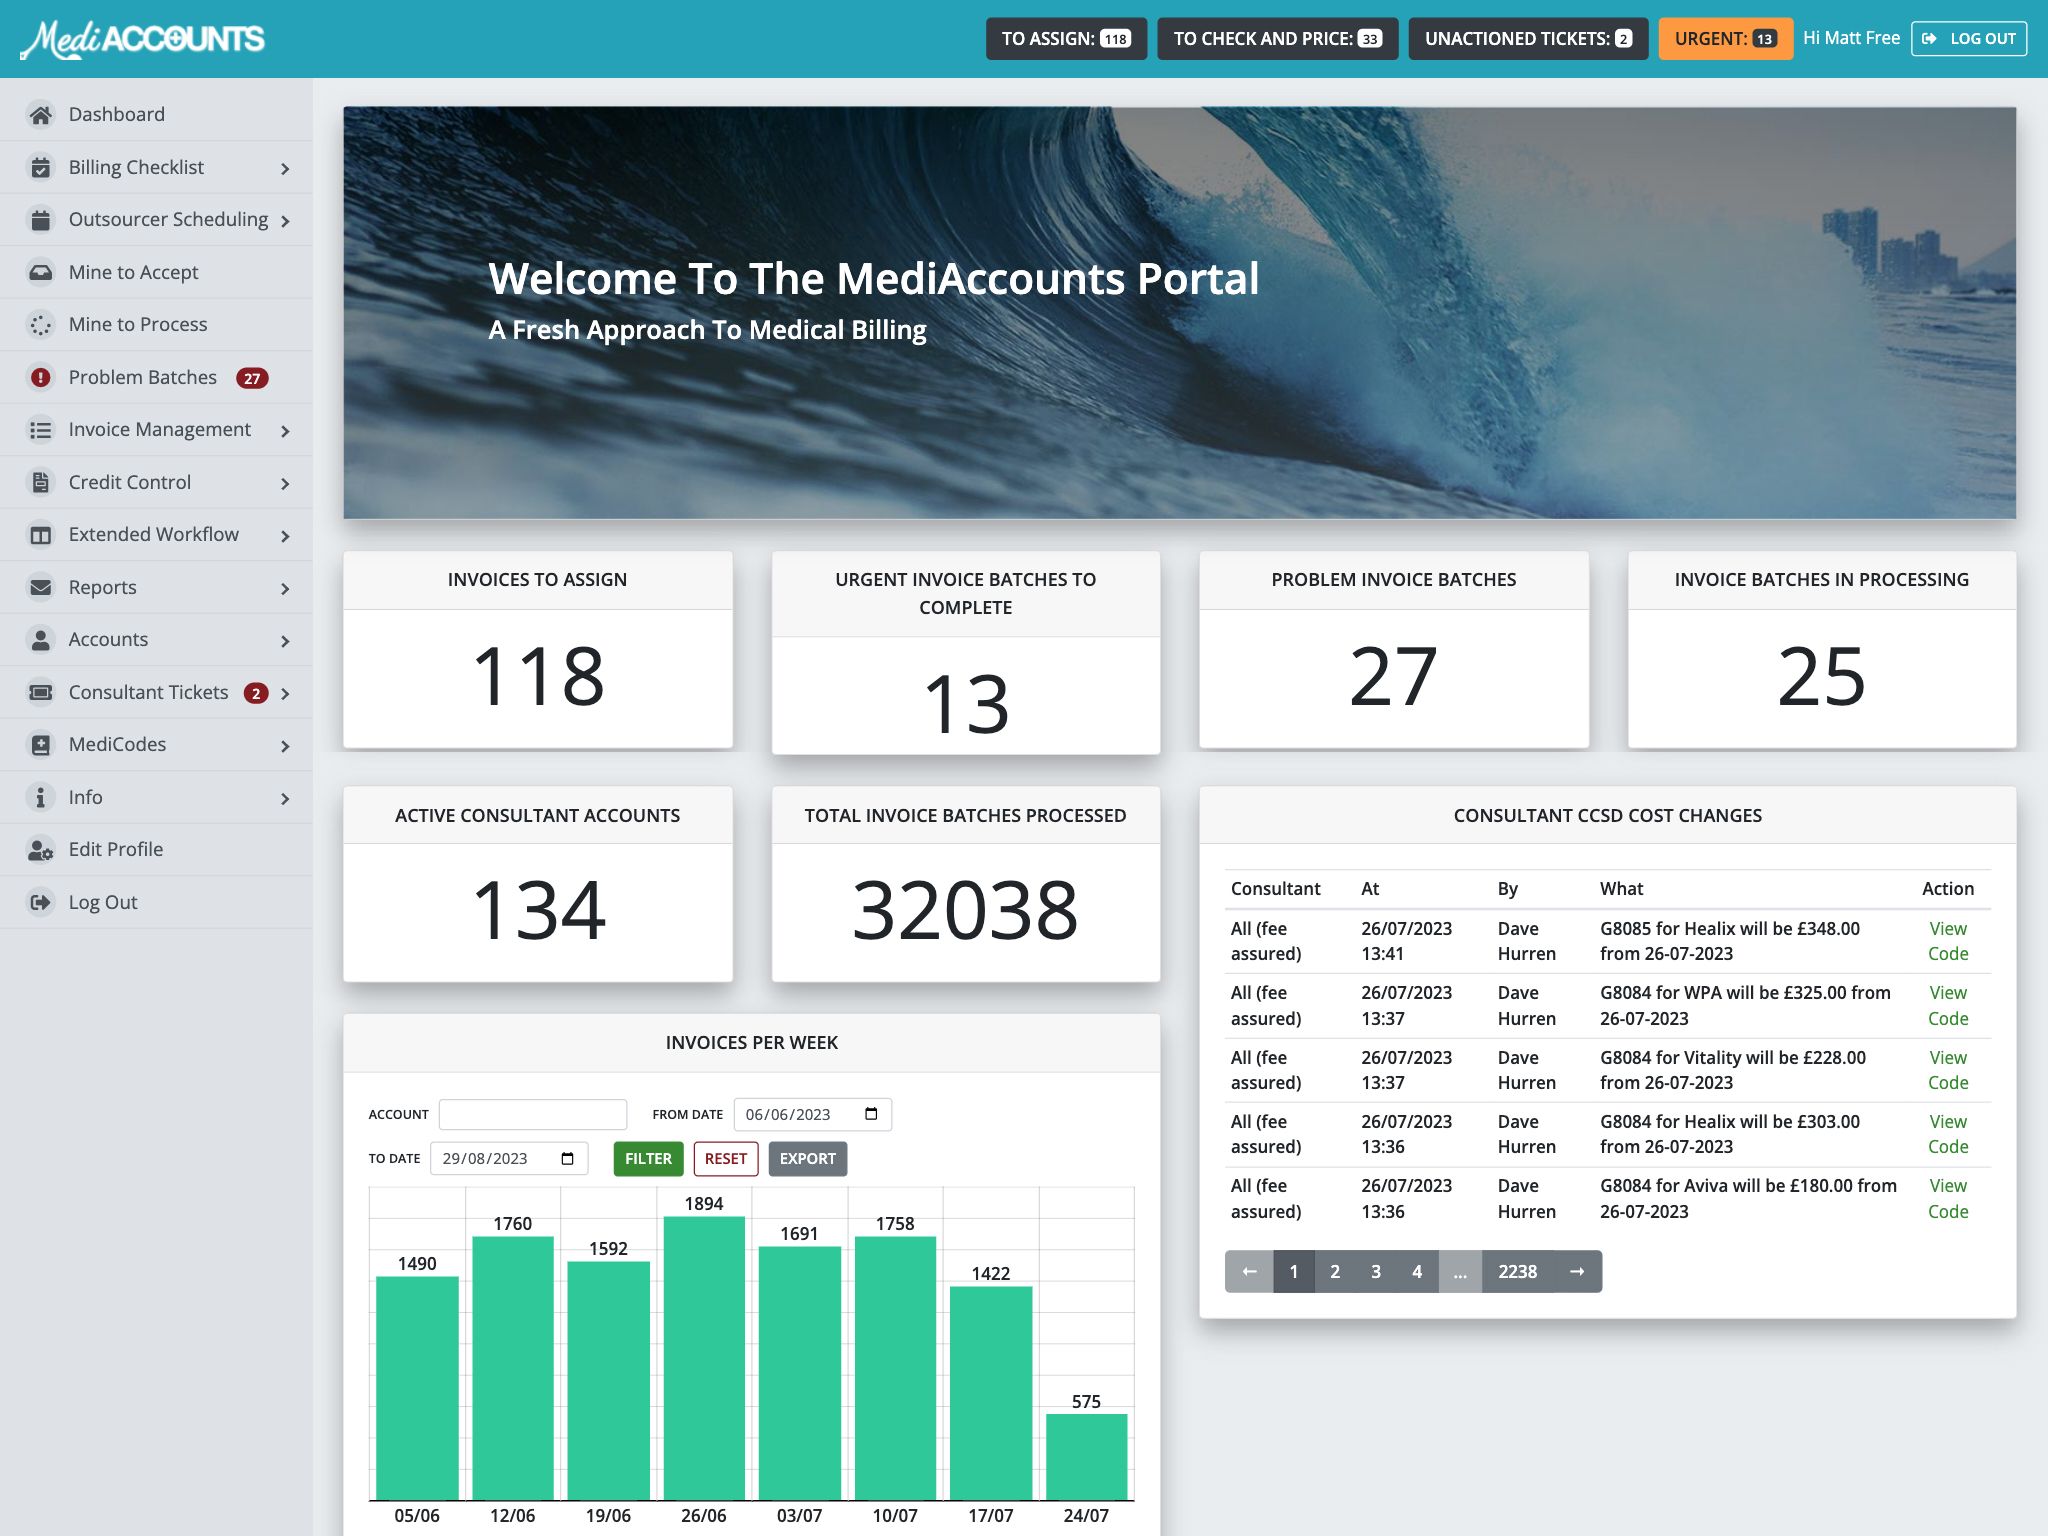Open the Accounts menu item
Viewport: 2048px width, 1536px height.
pos(108,640)
